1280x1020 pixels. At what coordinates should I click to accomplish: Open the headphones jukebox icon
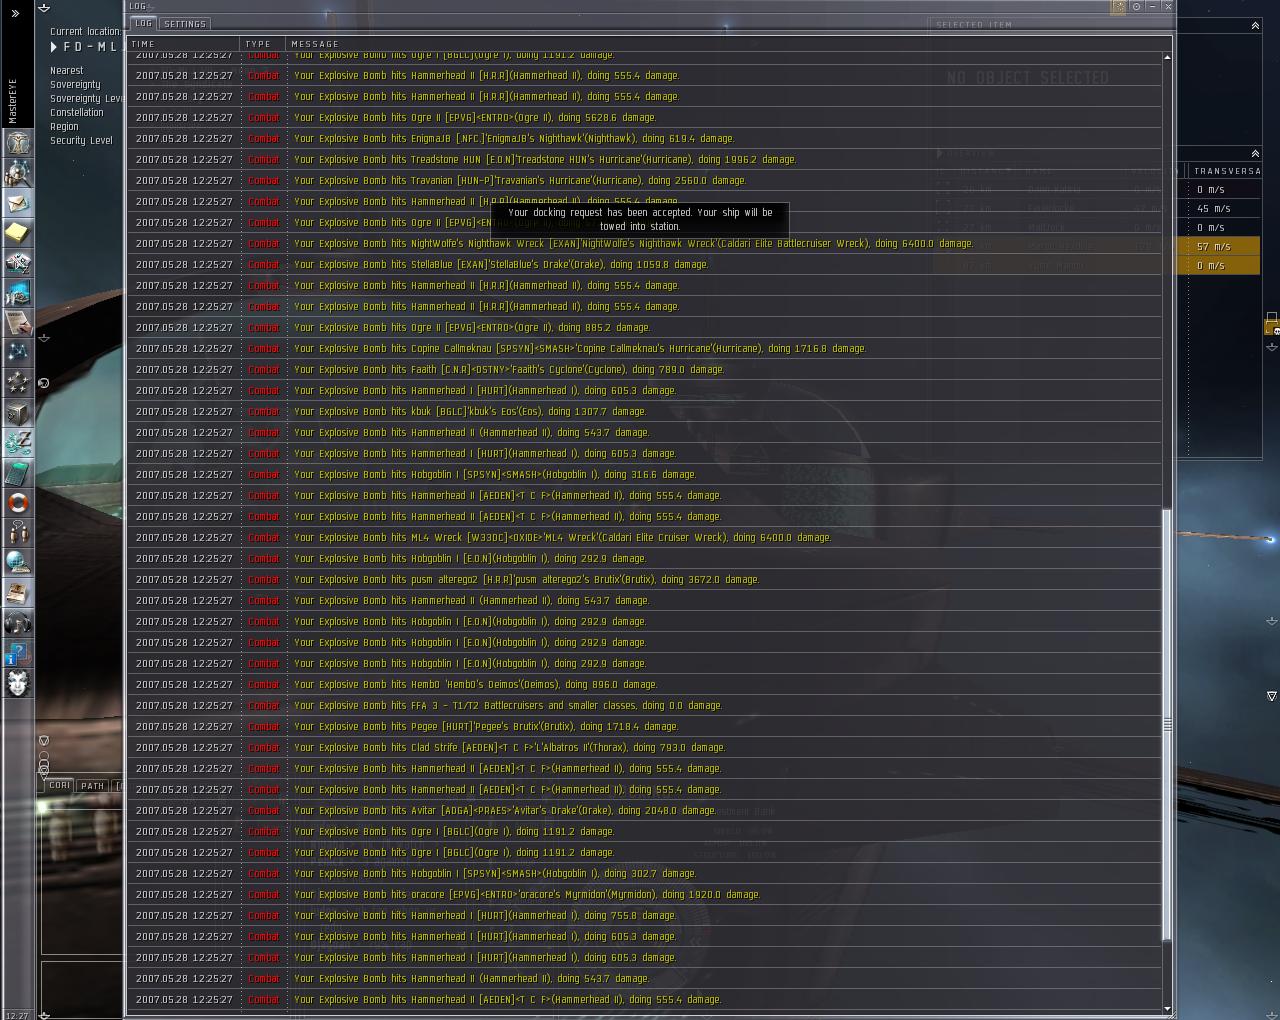click(x=18, y=623)
